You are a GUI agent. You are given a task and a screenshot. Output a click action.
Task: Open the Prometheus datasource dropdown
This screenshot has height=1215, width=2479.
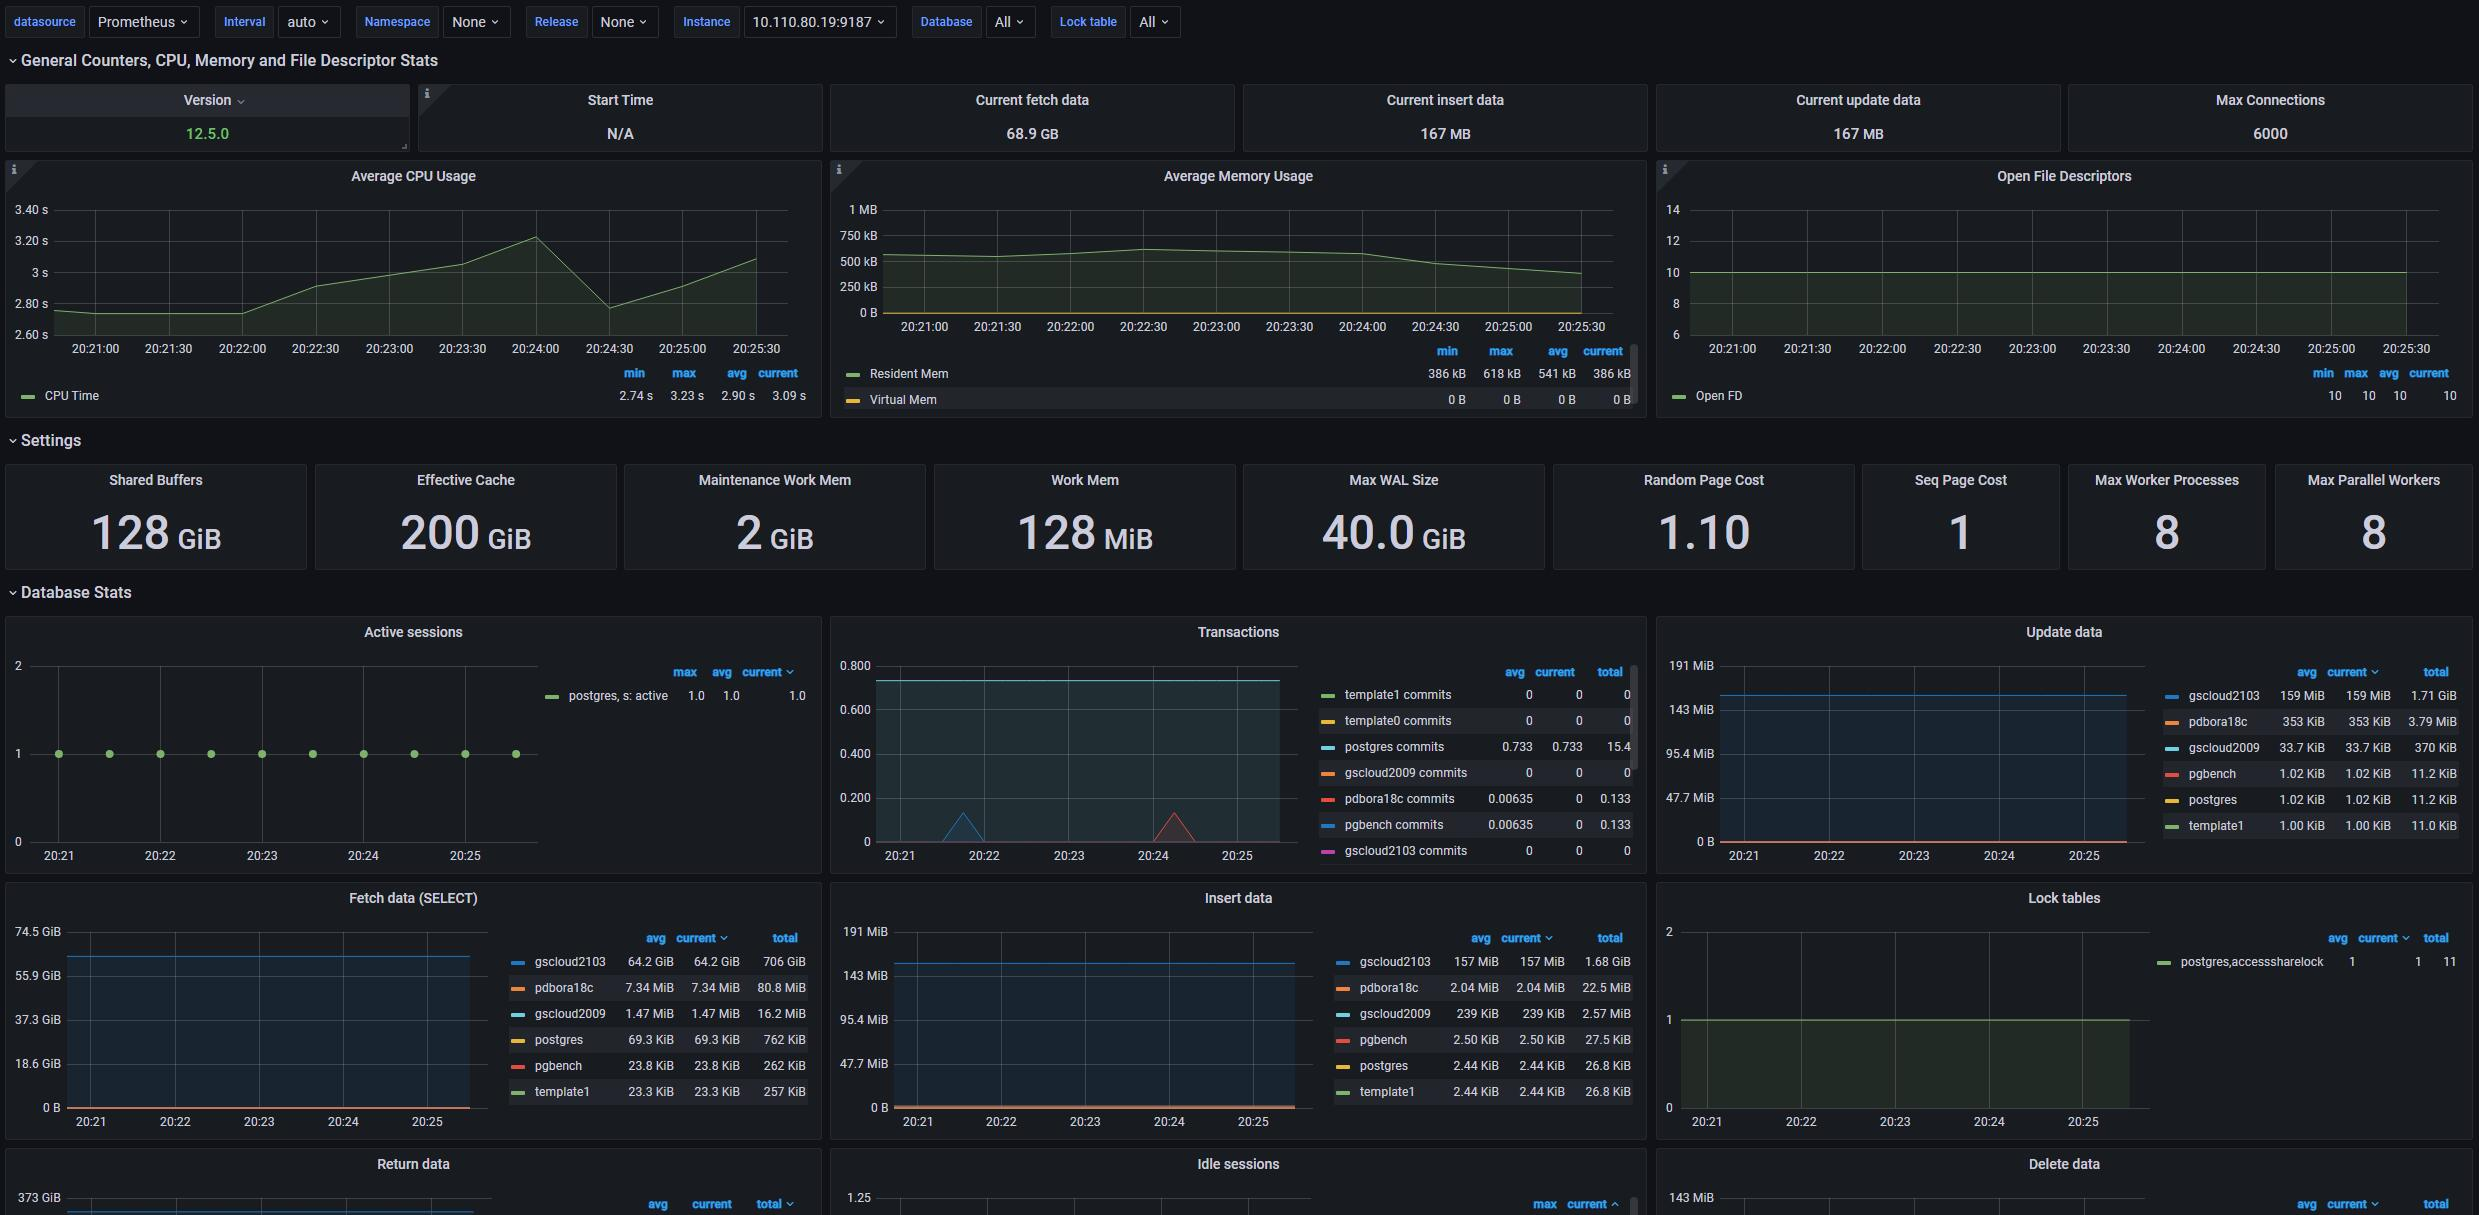click(x=143, y=22)
